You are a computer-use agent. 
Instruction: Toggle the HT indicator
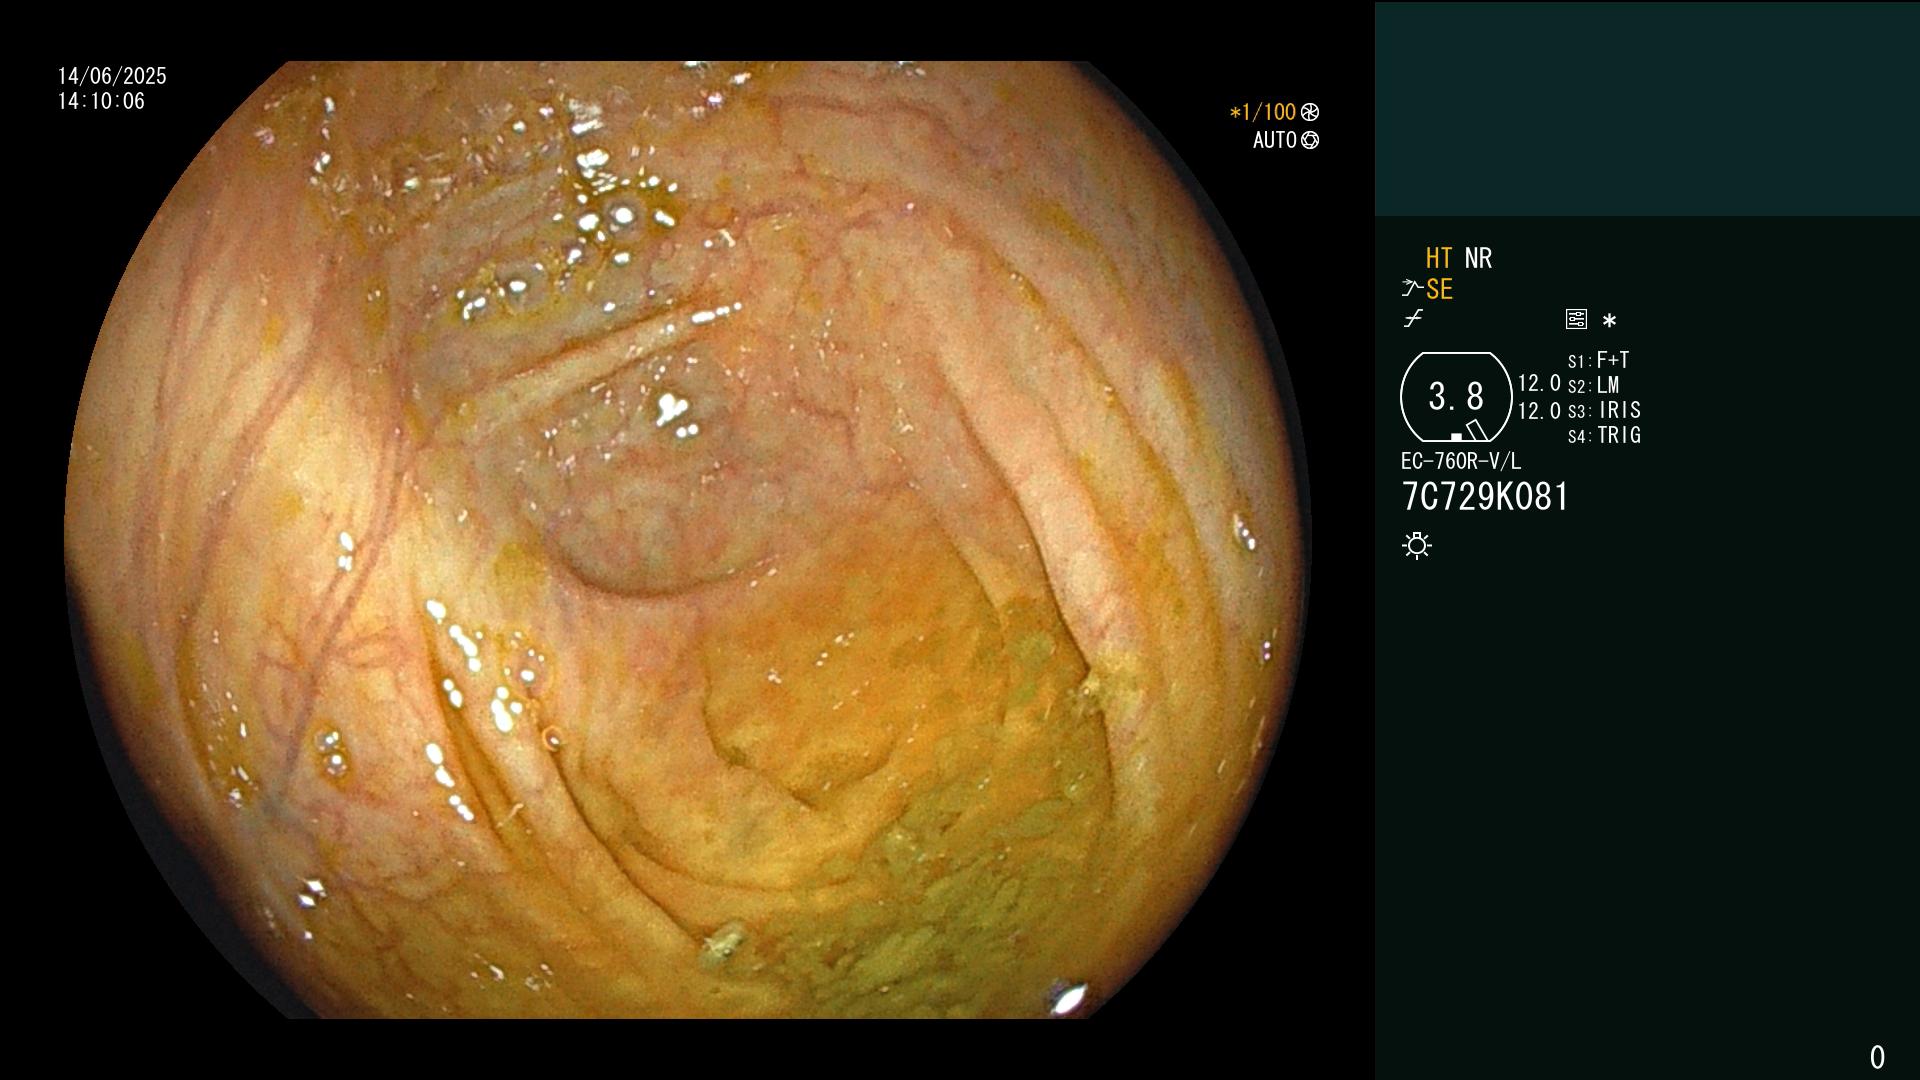(1439, 258)
